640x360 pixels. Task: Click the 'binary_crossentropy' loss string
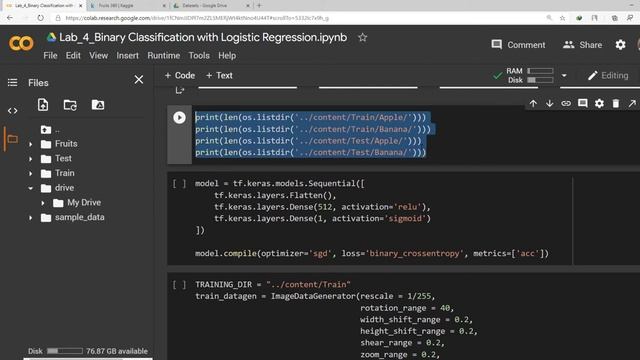point(414,253)
